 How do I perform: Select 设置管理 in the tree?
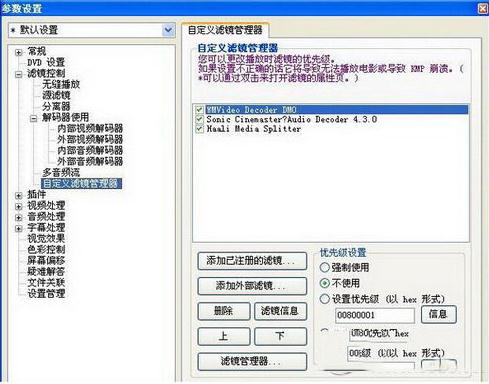(46, 293)
